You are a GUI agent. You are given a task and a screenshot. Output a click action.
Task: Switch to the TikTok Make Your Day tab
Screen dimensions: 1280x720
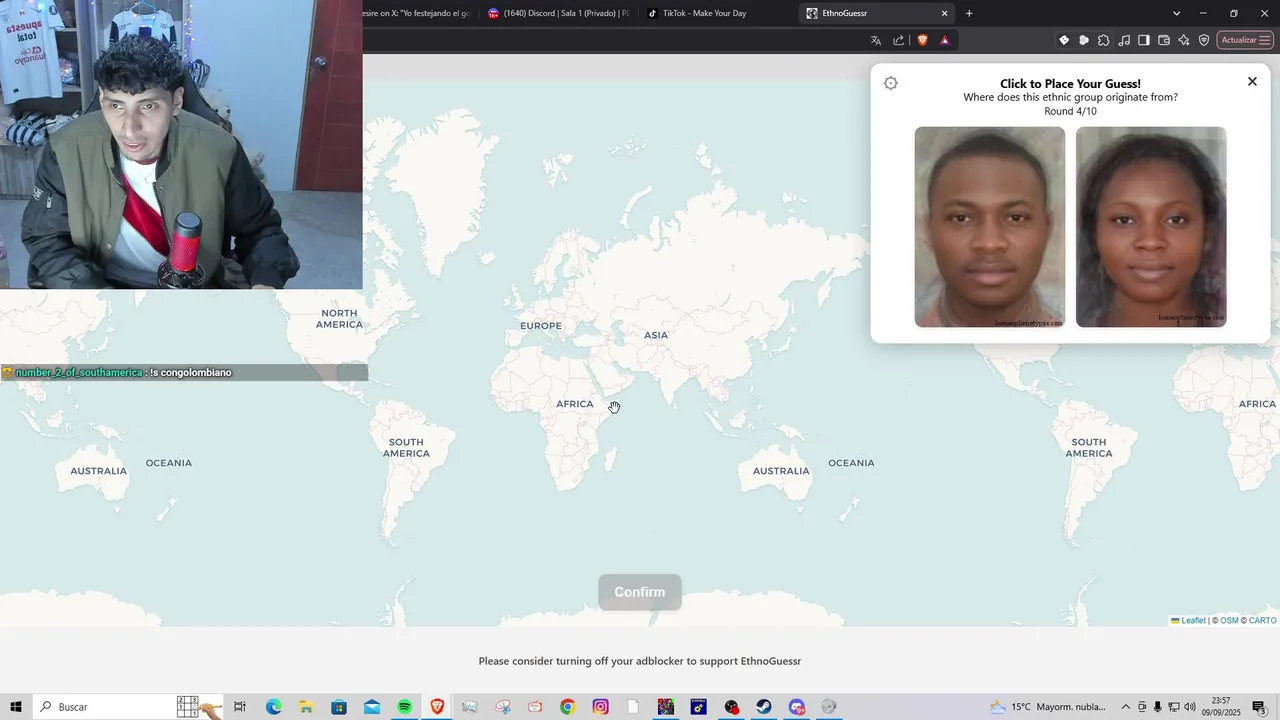tap(710, 13)
